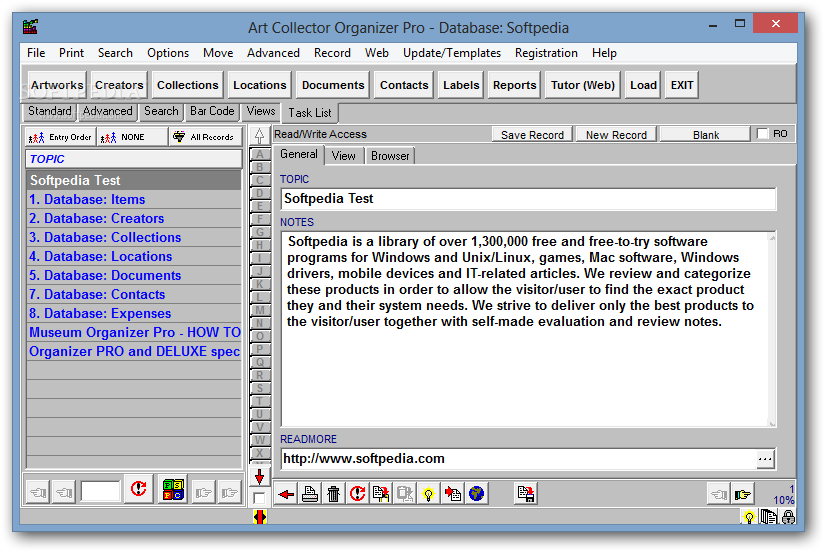Click the TOPIC column header in the list
Screen dimensions: 825x552
[134, 159]
